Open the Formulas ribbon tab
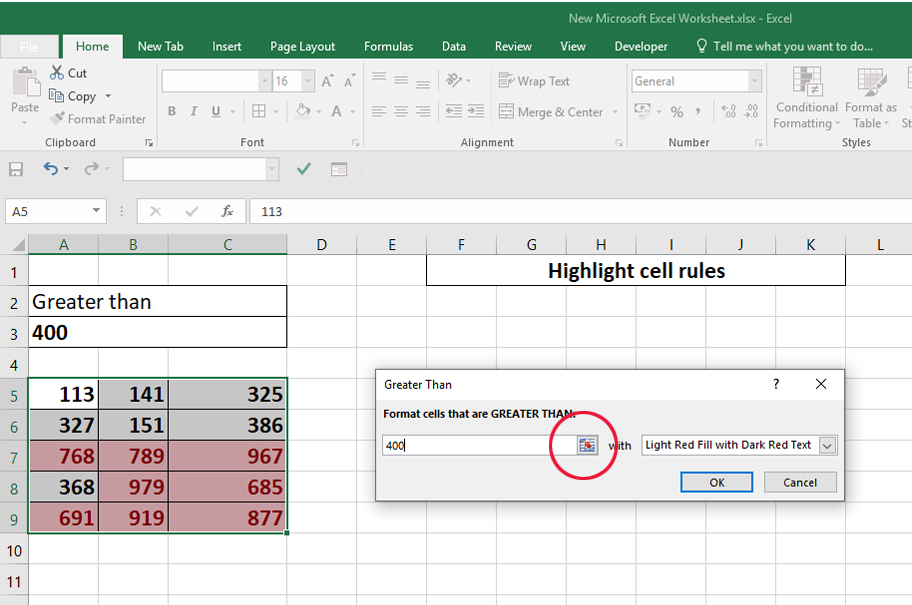This screenshot has height=605, width=912. [388, 45]
